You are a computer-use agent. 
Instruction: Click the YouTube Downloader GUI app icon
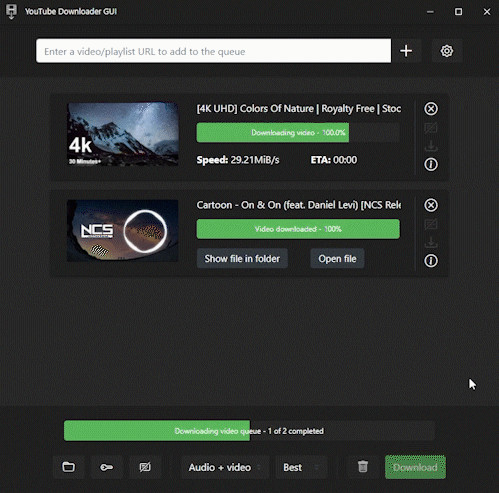click(11, 12)
